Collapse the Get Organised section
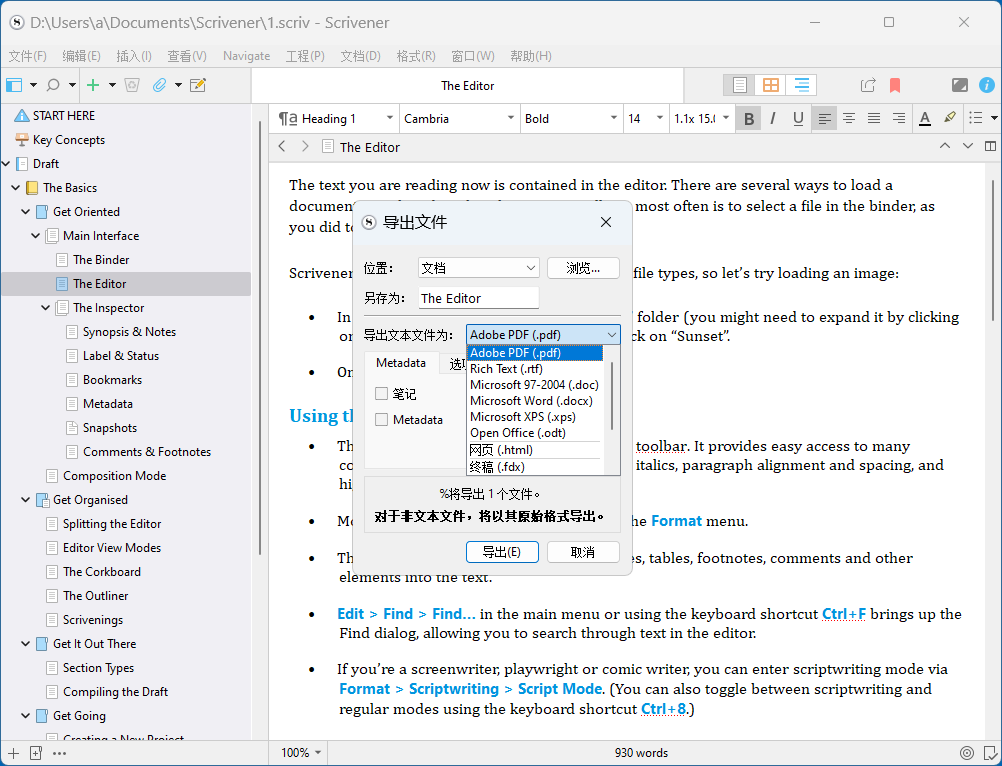Screen dimensions: 1002x766 click(x=26, y=500)
